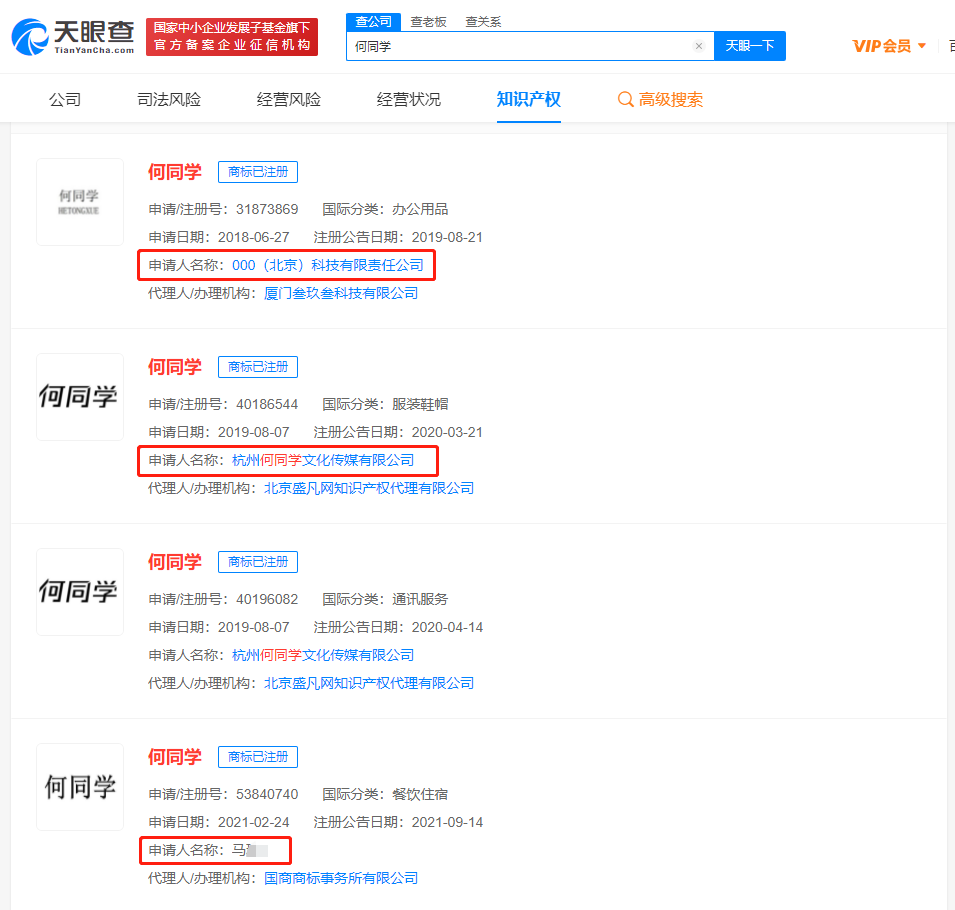
Task: Open applicant 000（北京）科技有限责任公司
Action: coord(328,265)
